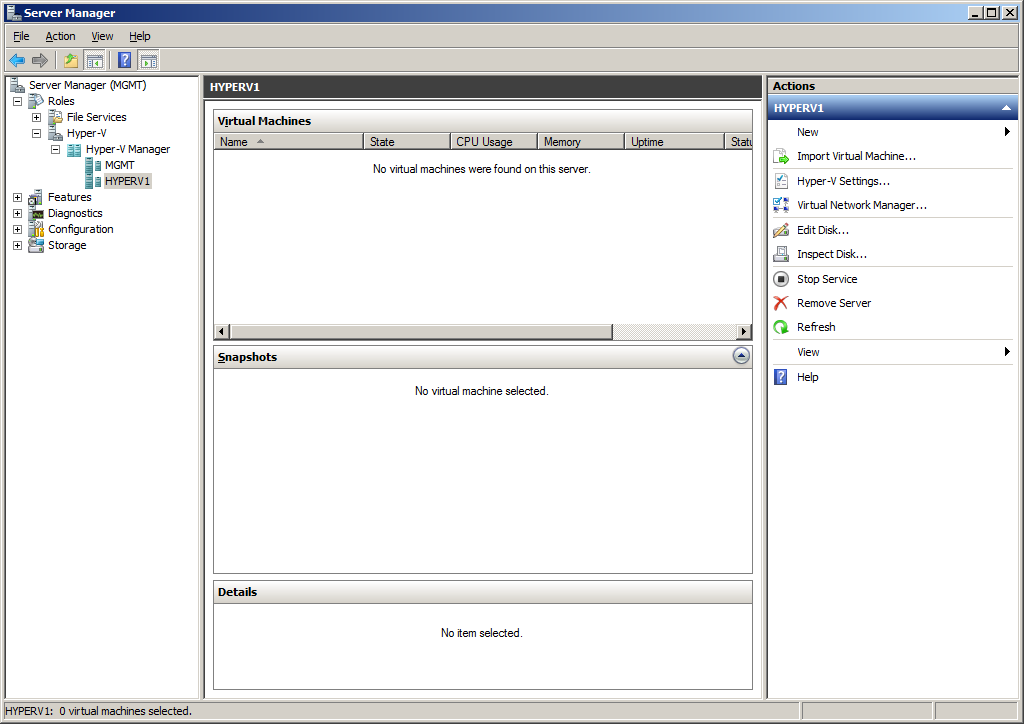Click the MGMT server icon in tree

point(93,165)
